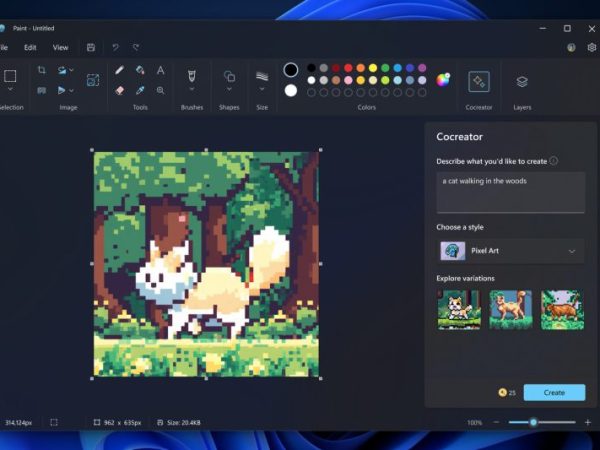Click the info icon beside description label
Screen dimensions: 600x450
(x=553, y=161)
